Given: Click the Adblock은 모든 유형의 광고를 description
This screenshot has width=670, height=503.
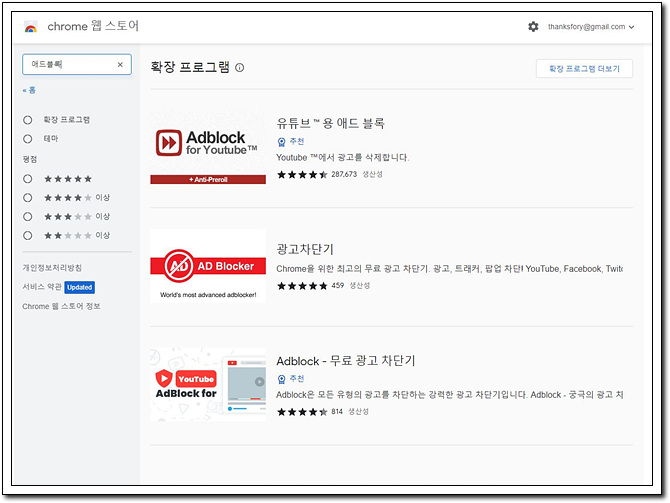Looking at the screenshot, I should (450, 395).
